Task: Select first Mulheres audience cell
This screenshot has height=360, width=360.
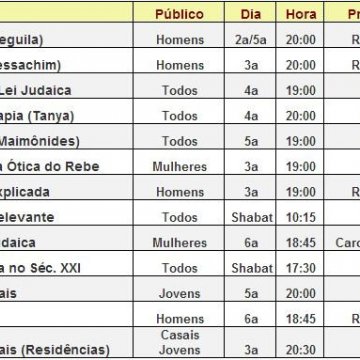Action: click(179, 166)
